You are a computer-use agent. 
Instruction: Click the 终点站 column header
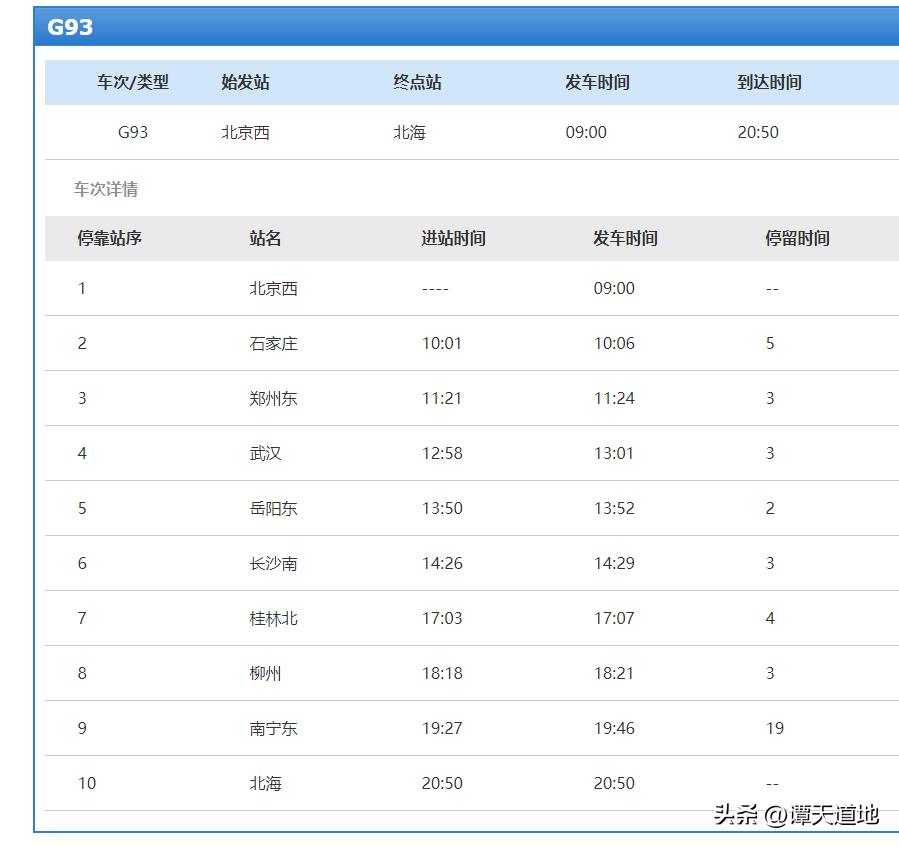coord(413,83)
